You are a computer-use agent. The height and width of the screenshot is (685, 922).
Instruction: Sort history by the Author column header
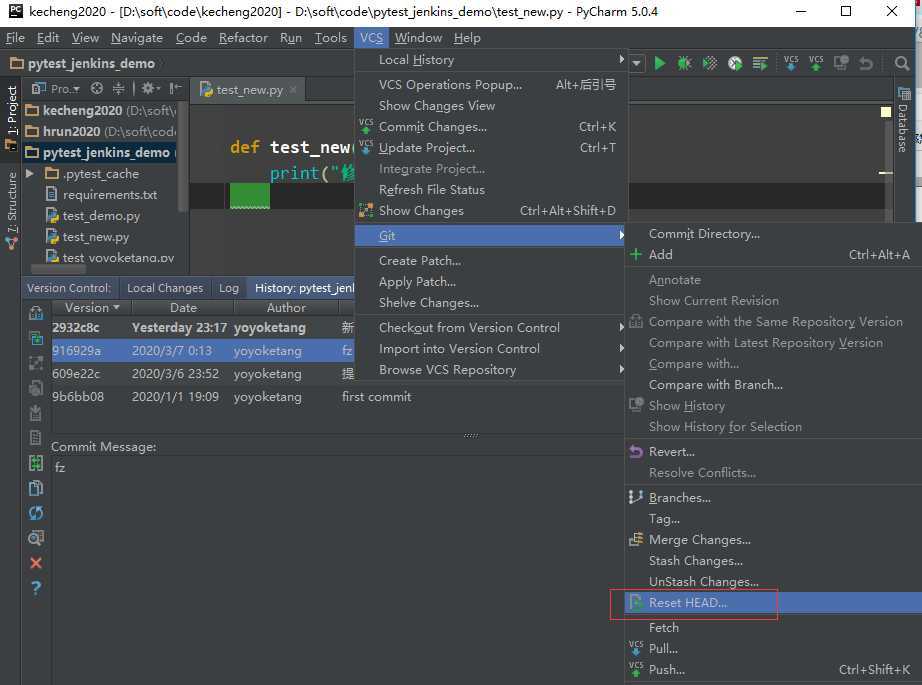tap(286, 308)
